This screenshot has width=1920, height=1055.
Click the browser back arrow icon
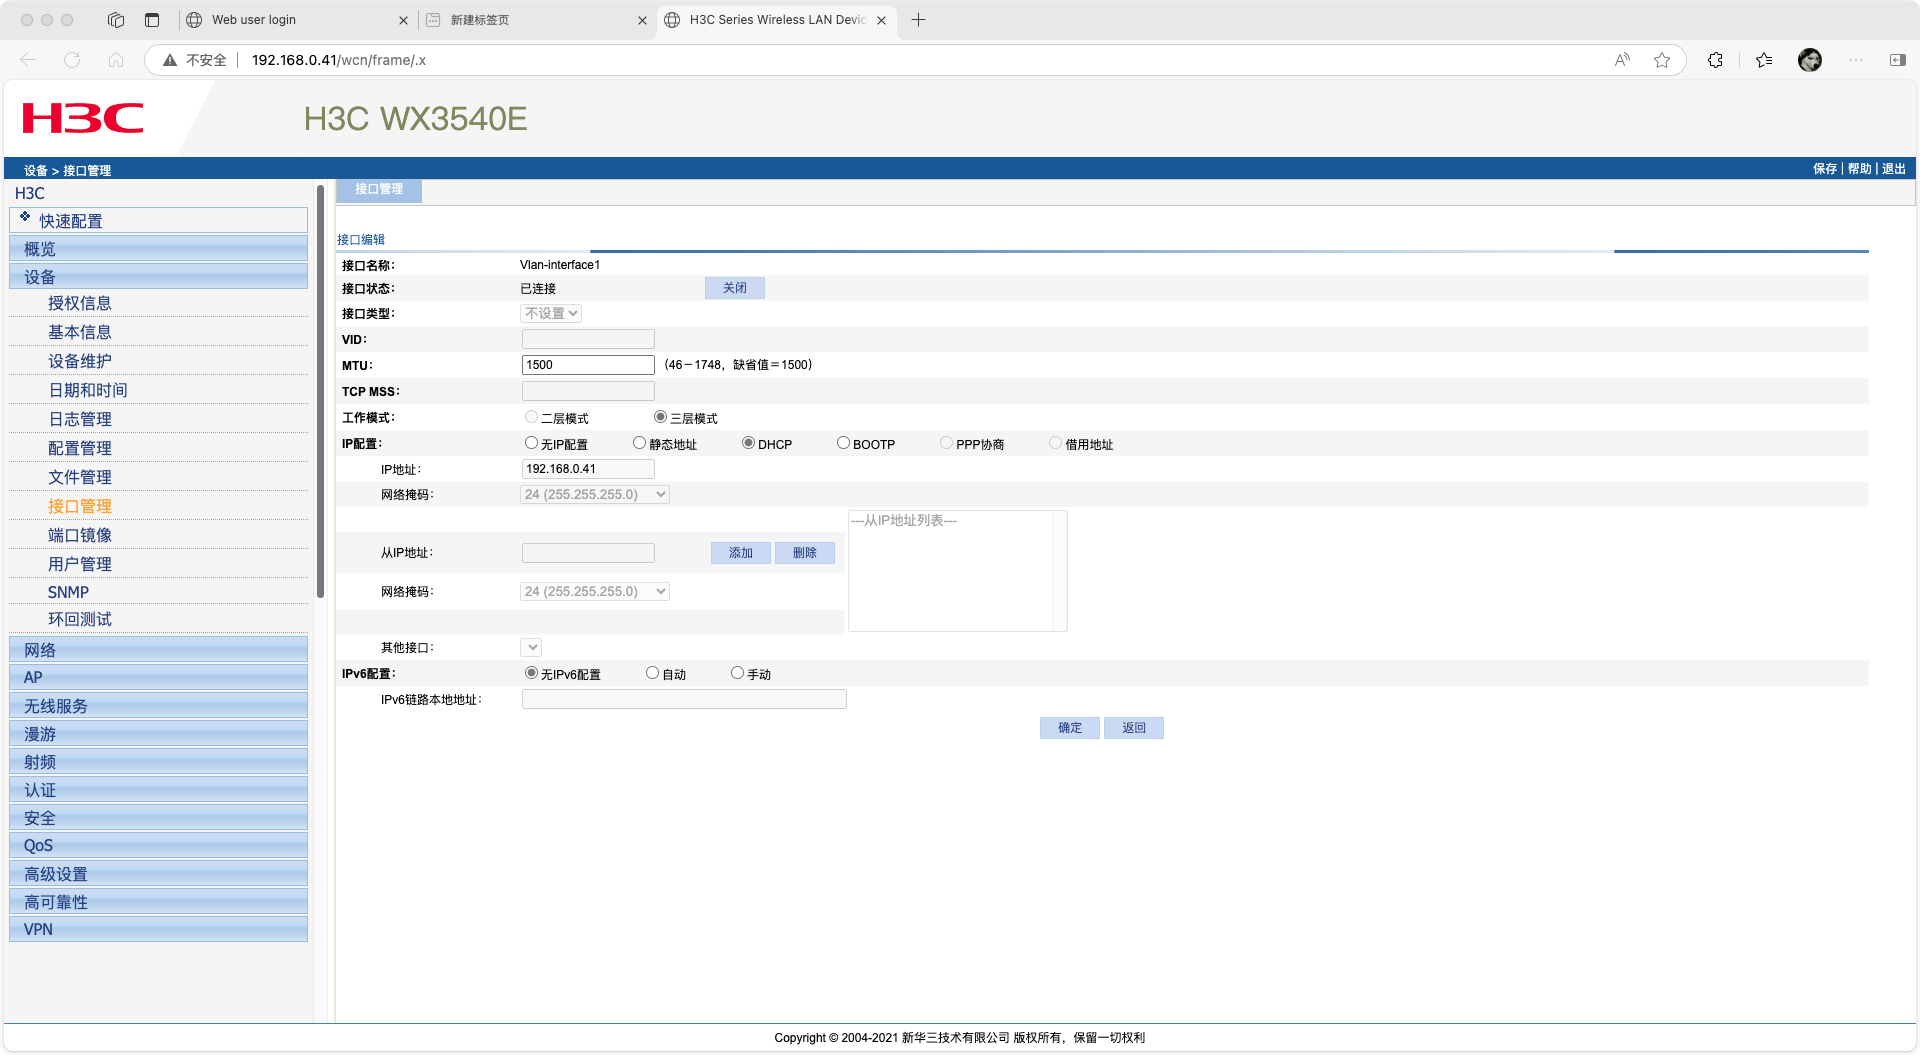pos(28,60)
